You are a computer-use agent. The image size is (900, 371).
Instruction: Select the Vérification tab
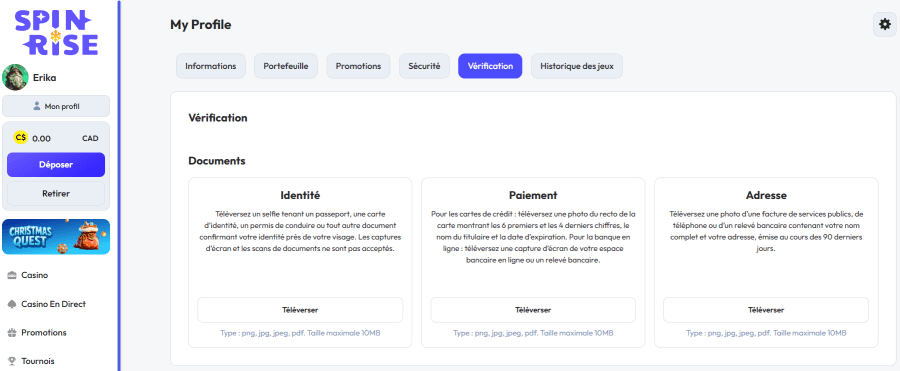coord(490,66)
